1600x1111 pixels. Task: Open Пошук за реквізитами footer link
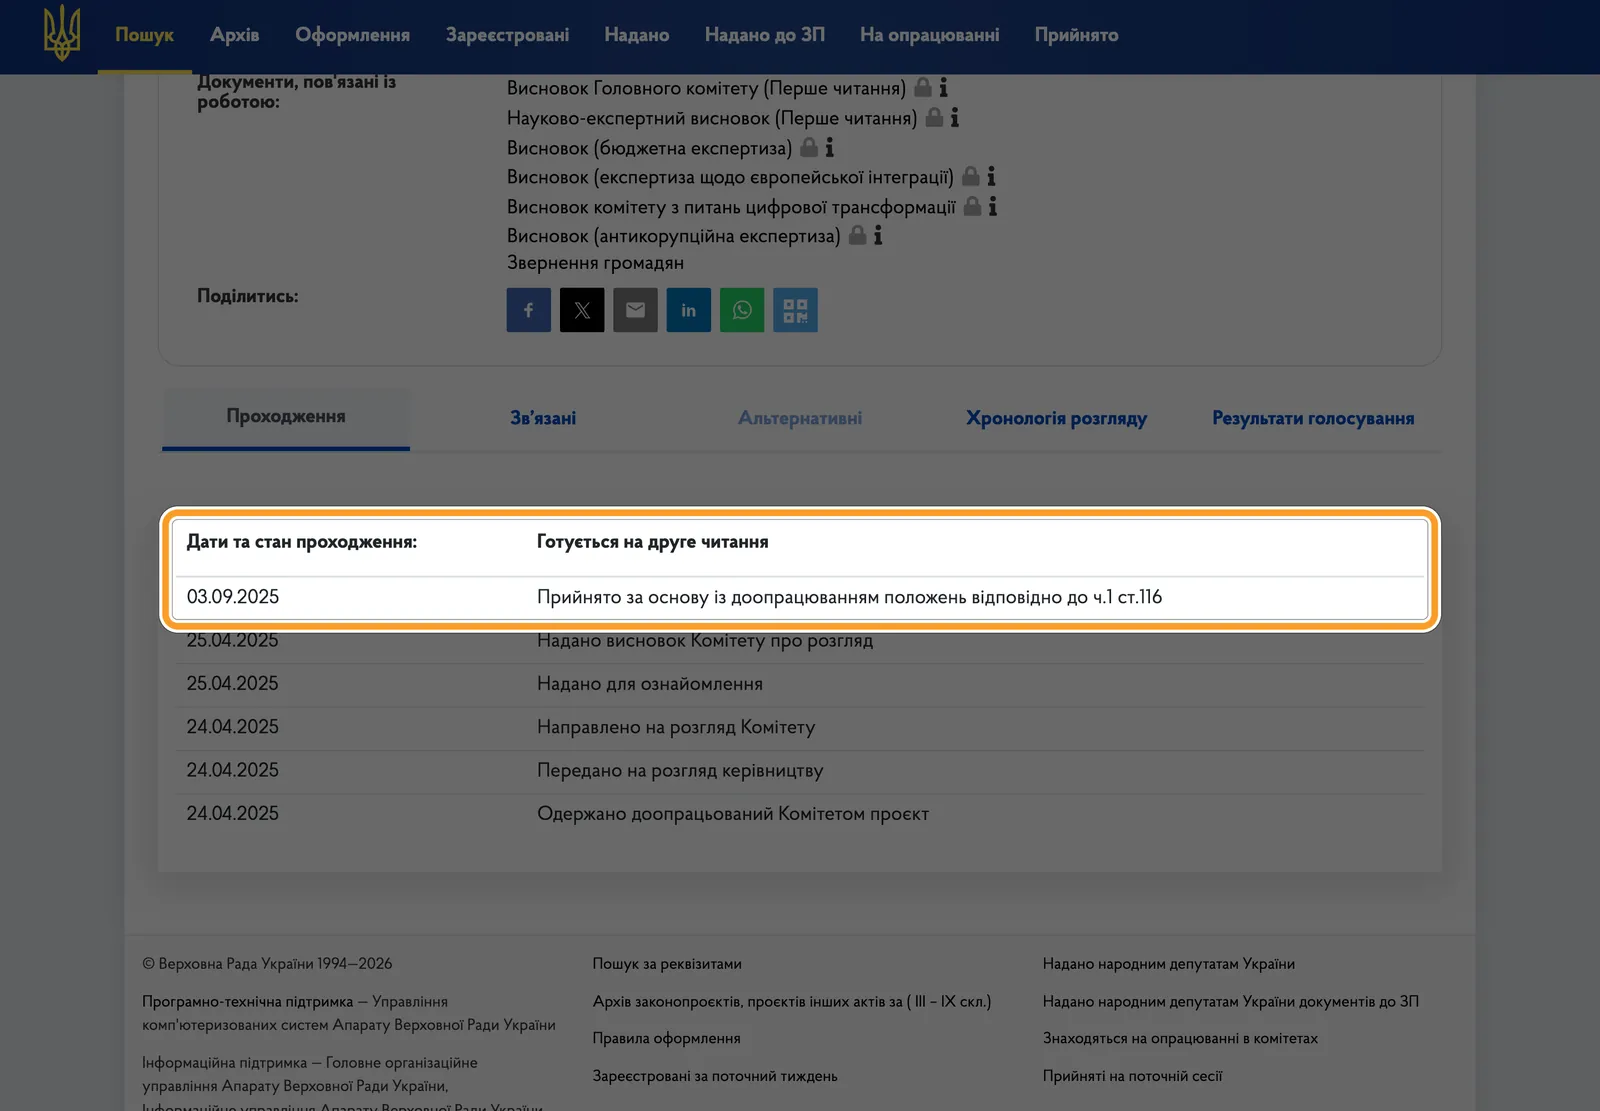[x=667, y=964]
